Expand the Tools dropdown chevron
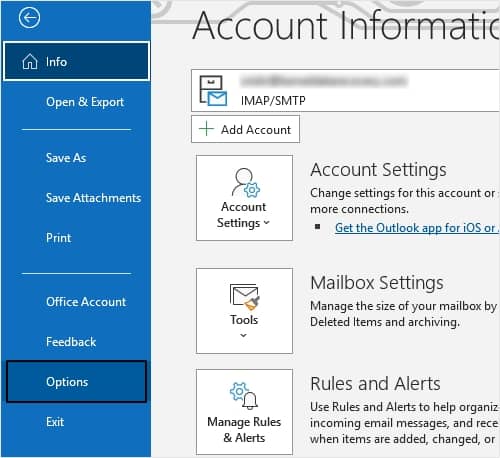Screen dimensions: 500x458 point(244,335)
